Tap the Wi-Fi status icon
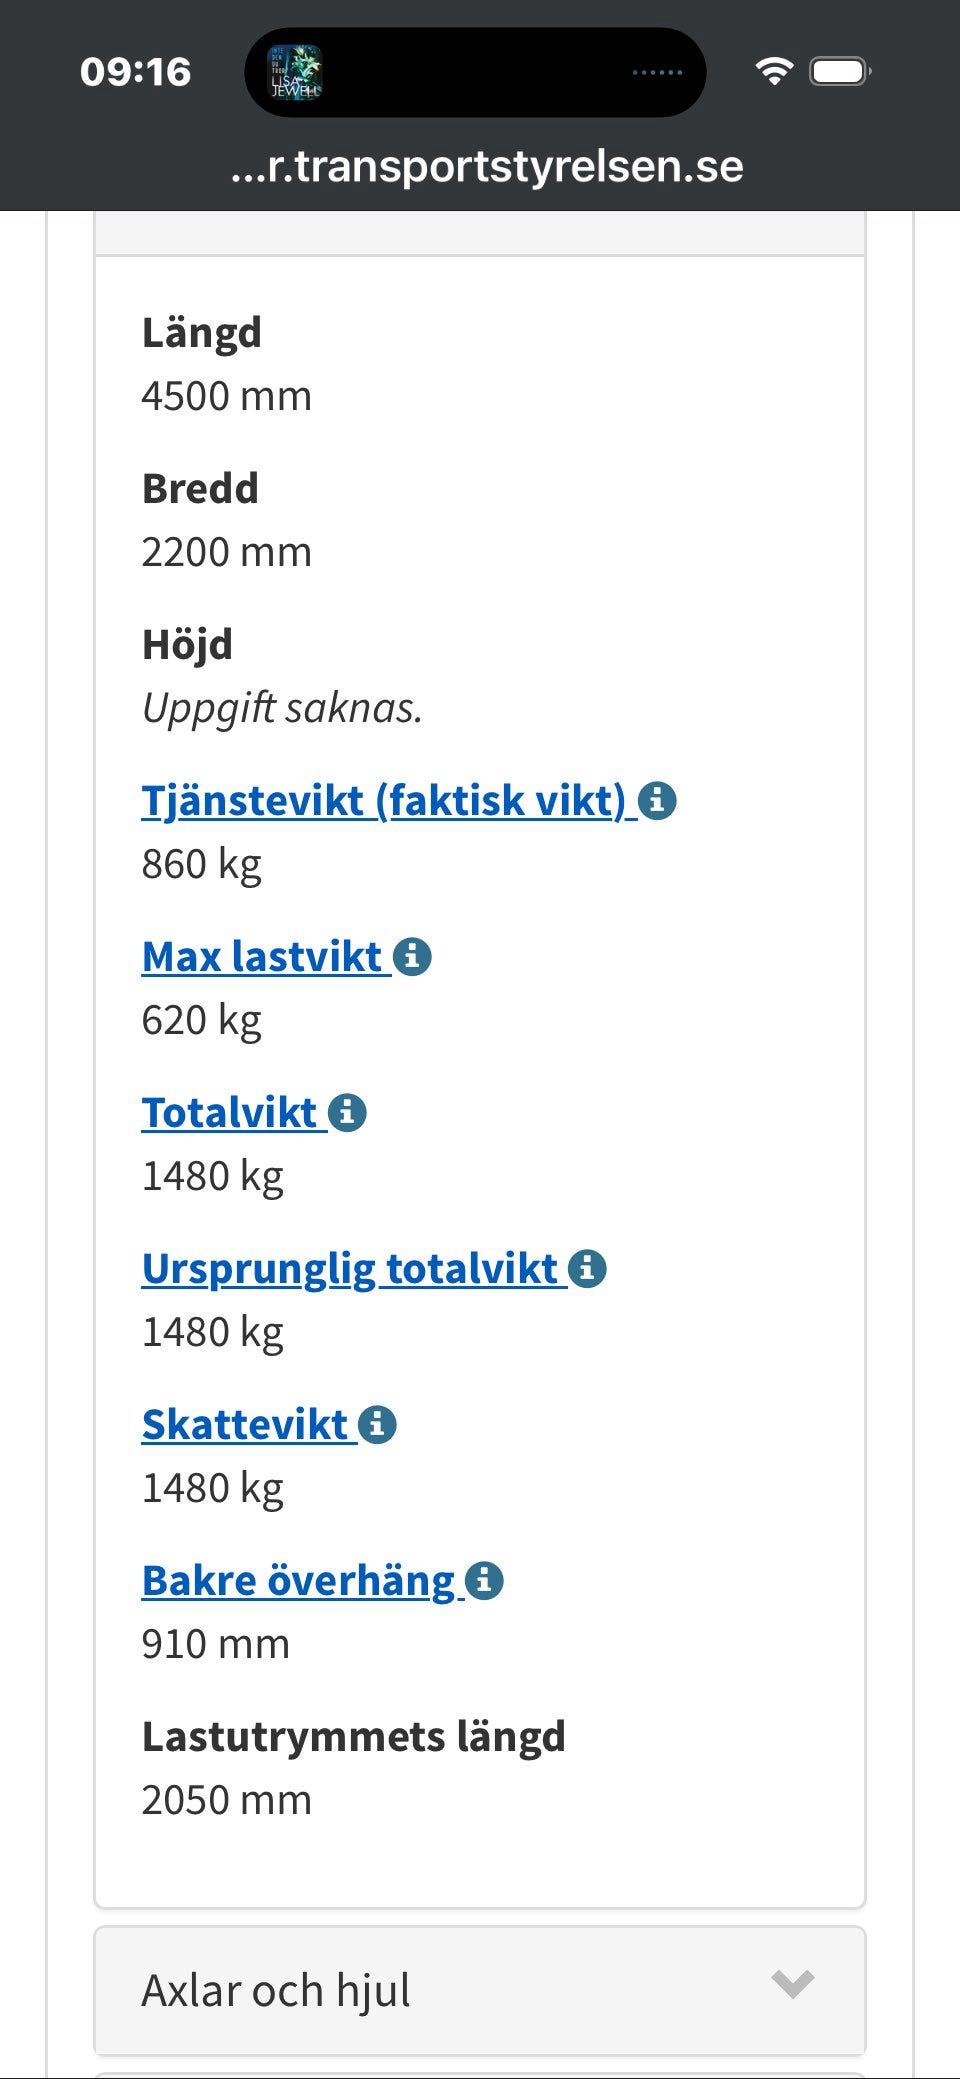Screen dimensions: 960x2079 (773, 71)
